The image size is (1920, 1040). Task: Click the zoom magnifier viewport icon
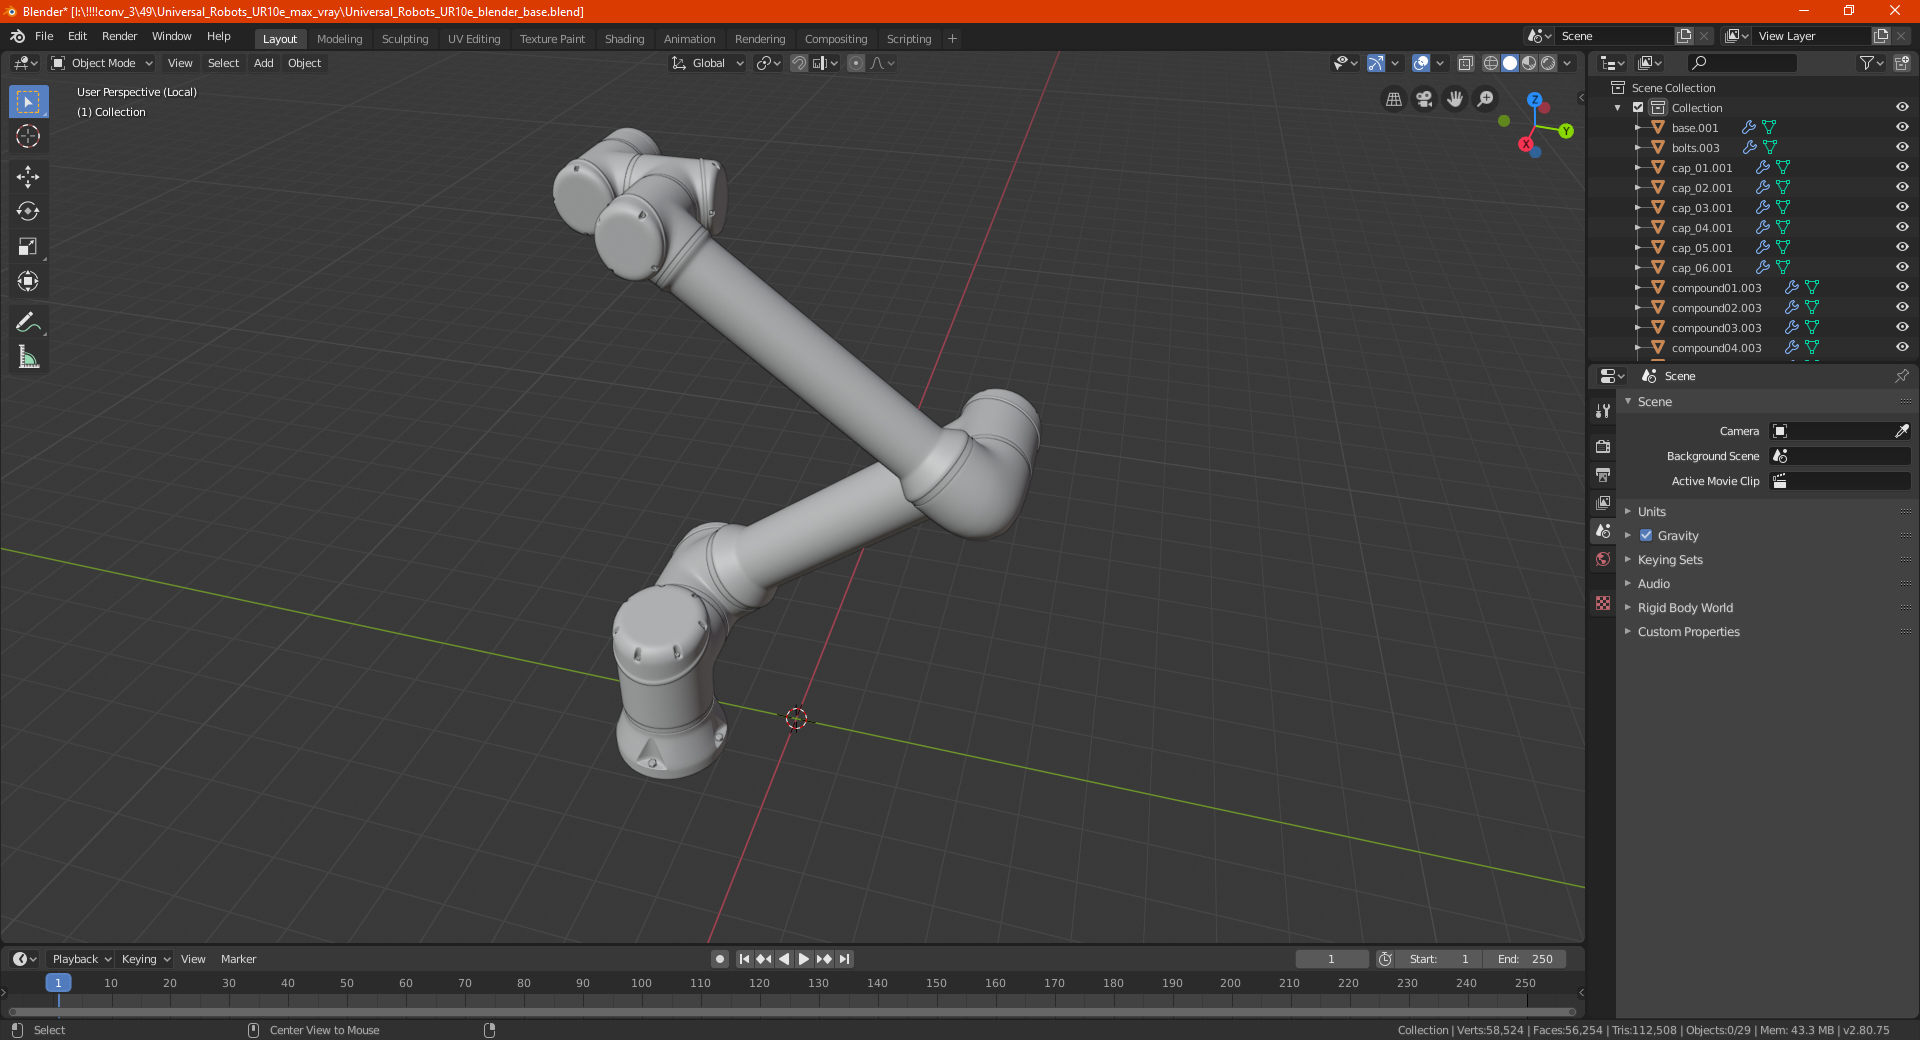pos(1486,99)
